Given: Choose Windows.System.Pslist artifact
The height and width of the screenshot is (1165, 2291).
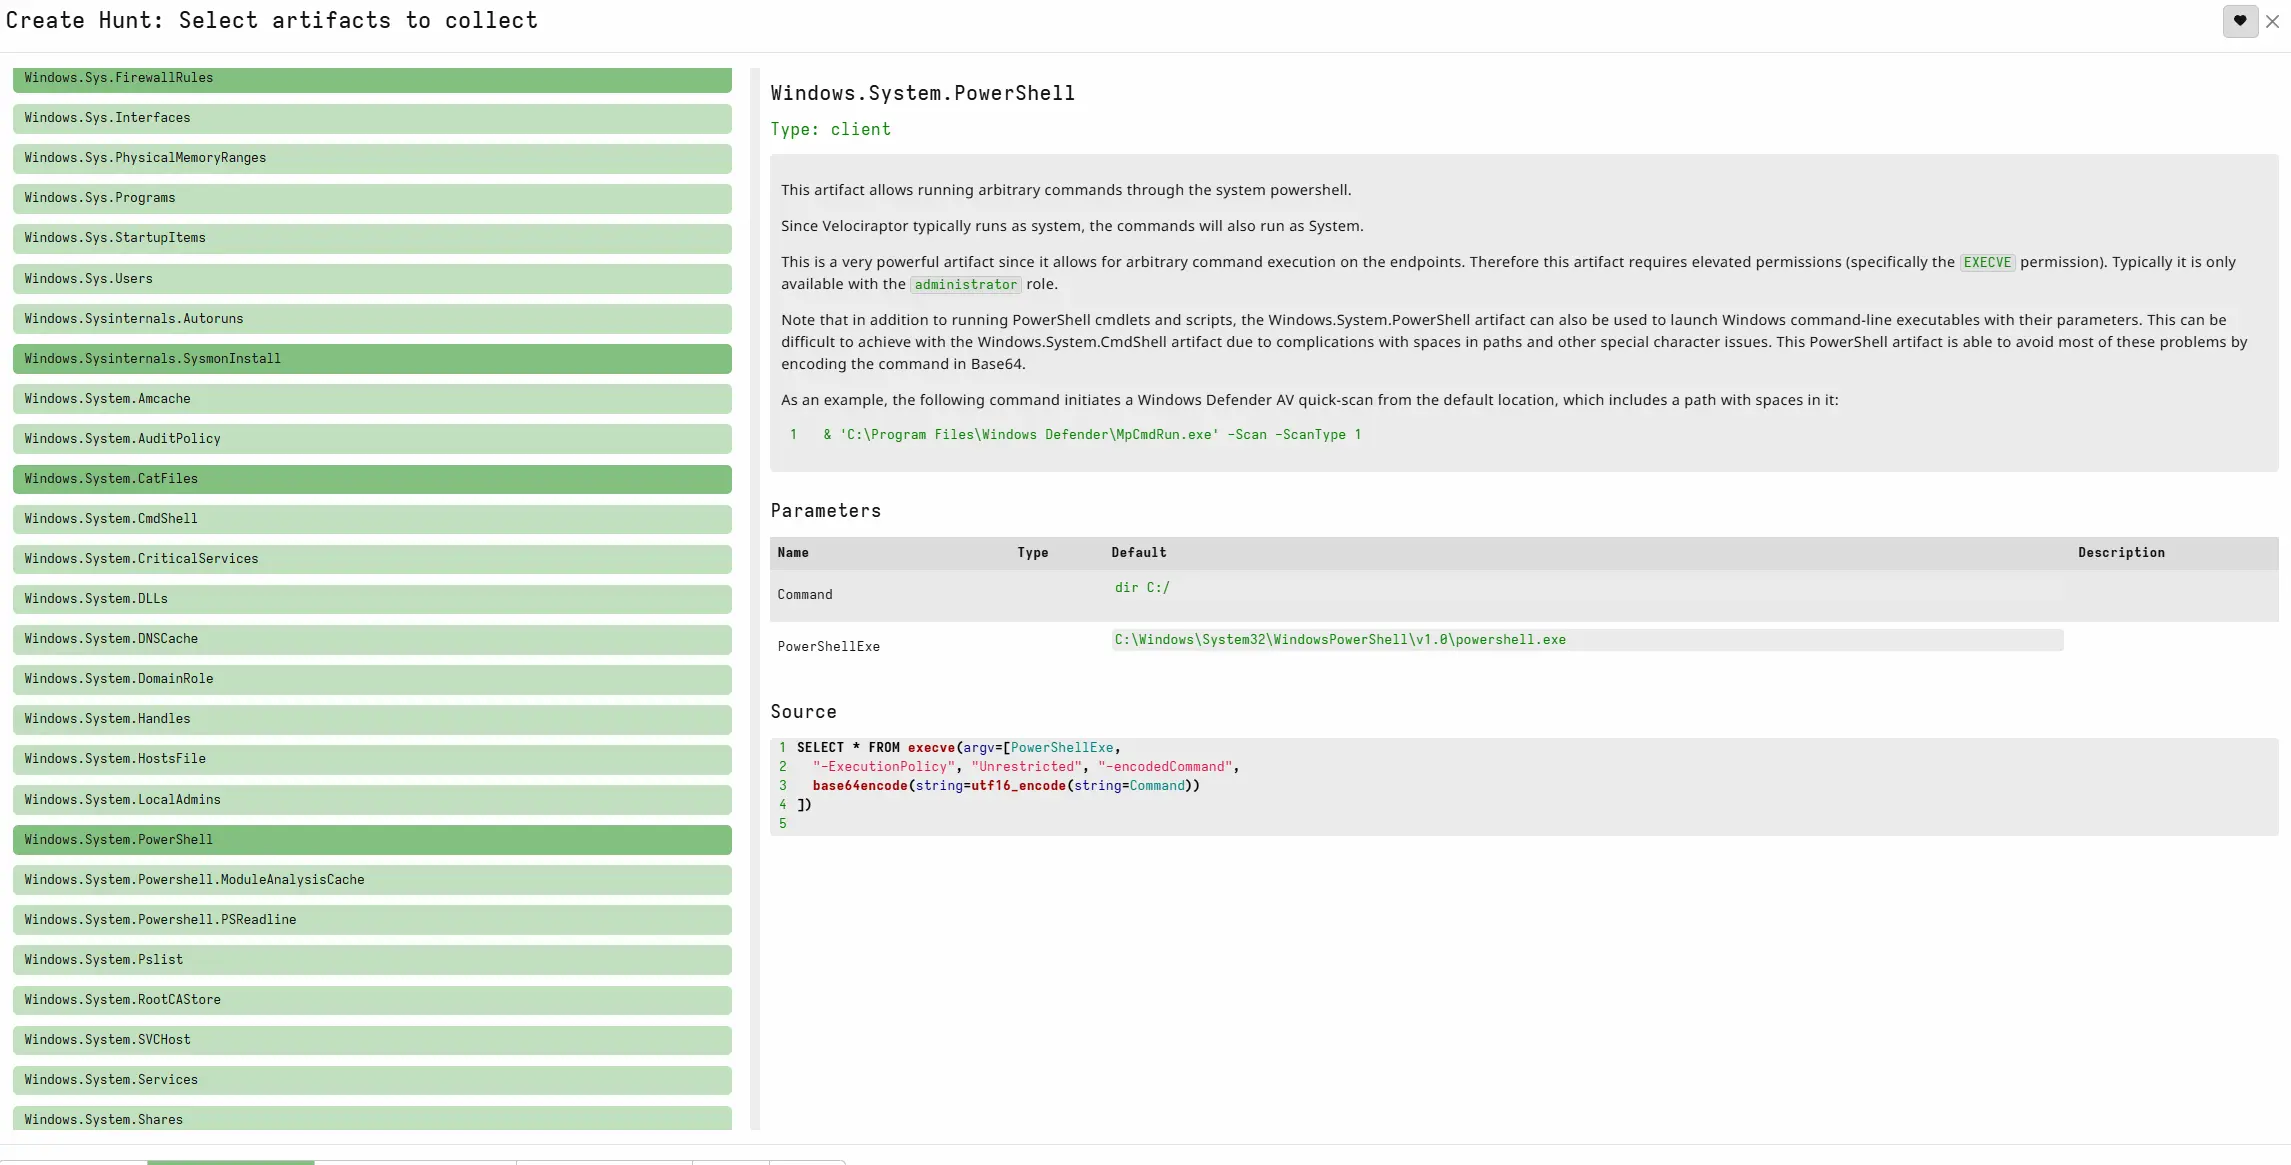Looking at the screenshot, I should [x=372, y=960].
